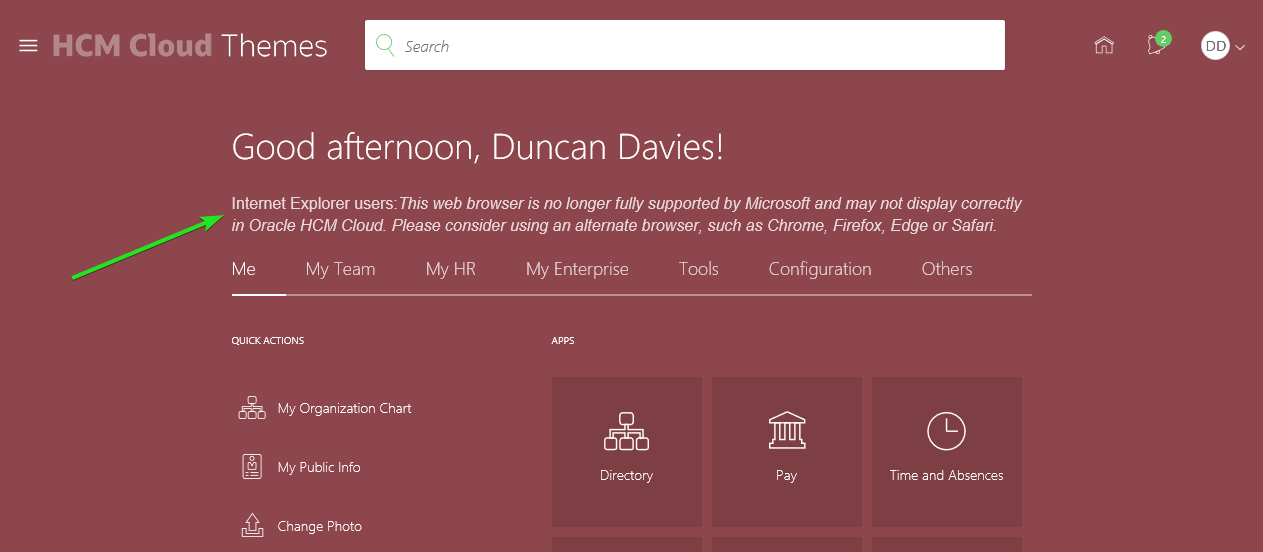Screen dimensions: 1263x552
Task: Expand the user menu dropdown arrow
Action: (1241, 47)
